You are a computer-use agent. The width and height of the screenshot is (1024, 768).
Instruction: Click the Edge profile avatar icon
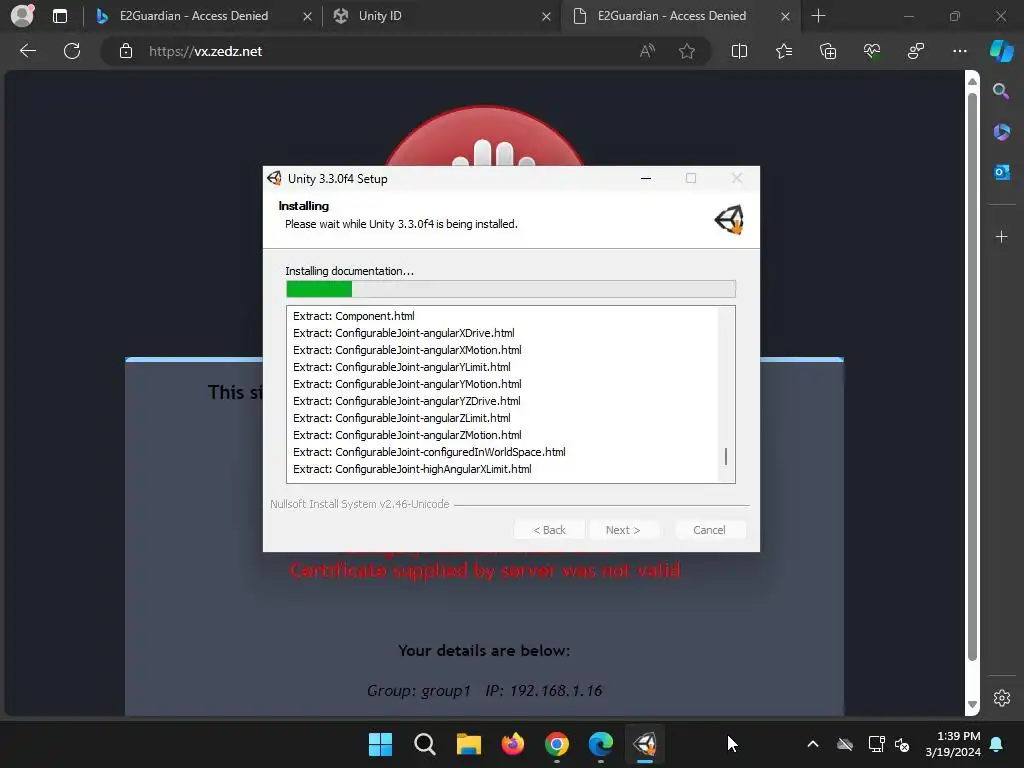22,15
